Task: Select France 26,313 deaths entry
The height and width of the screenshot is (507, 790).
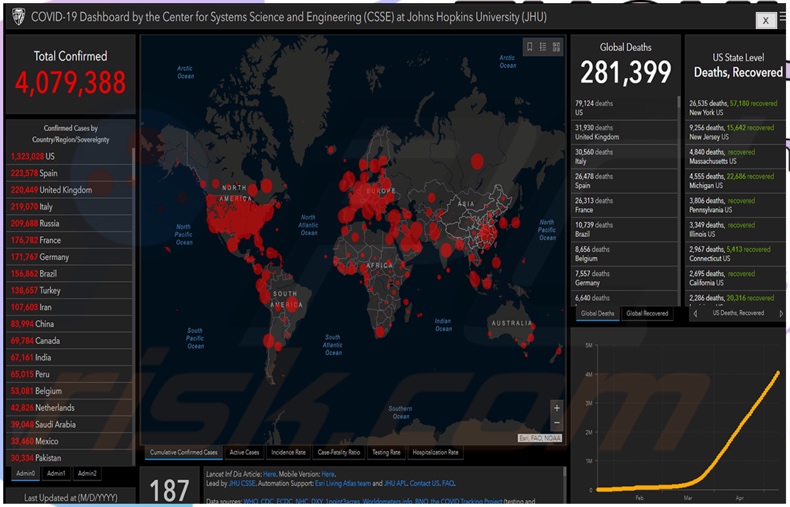Action: pyautogui.click(x=624, y=205)
